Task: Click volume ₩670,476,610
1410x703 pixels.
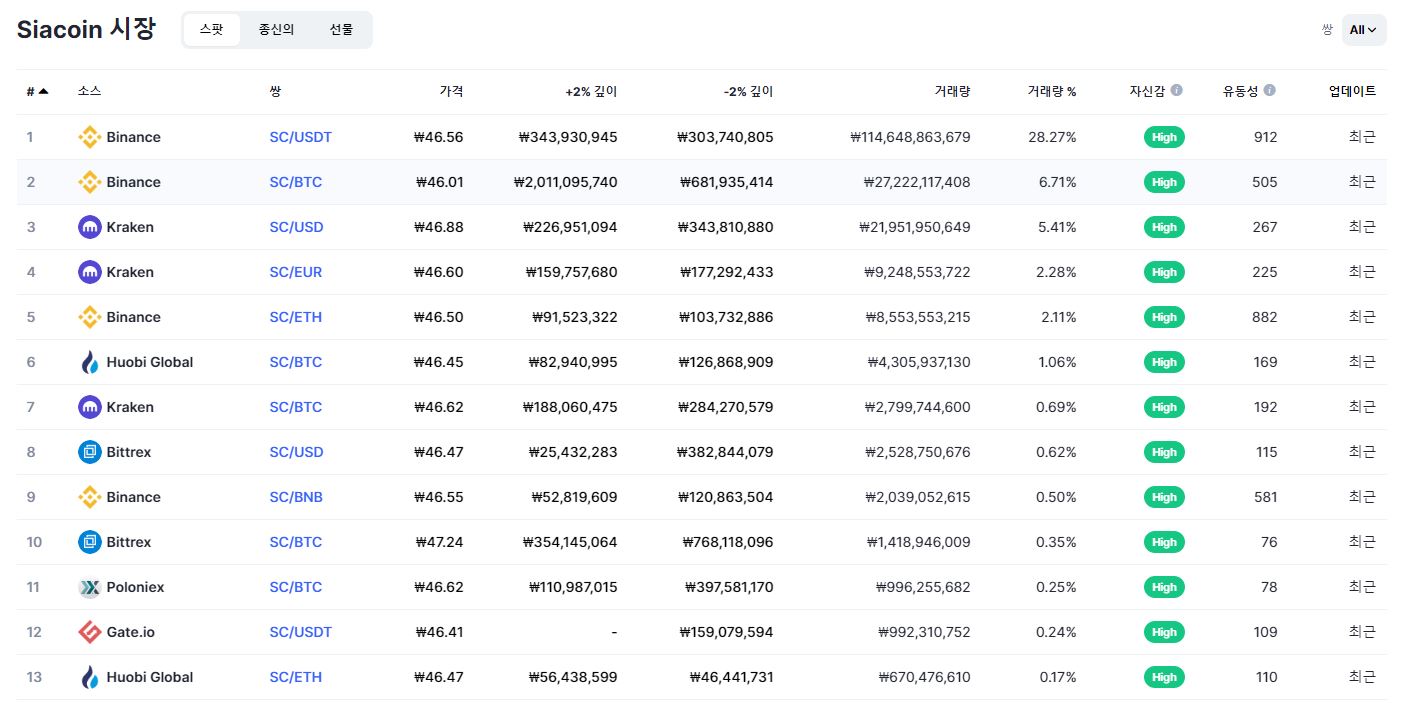Action: 924,677
